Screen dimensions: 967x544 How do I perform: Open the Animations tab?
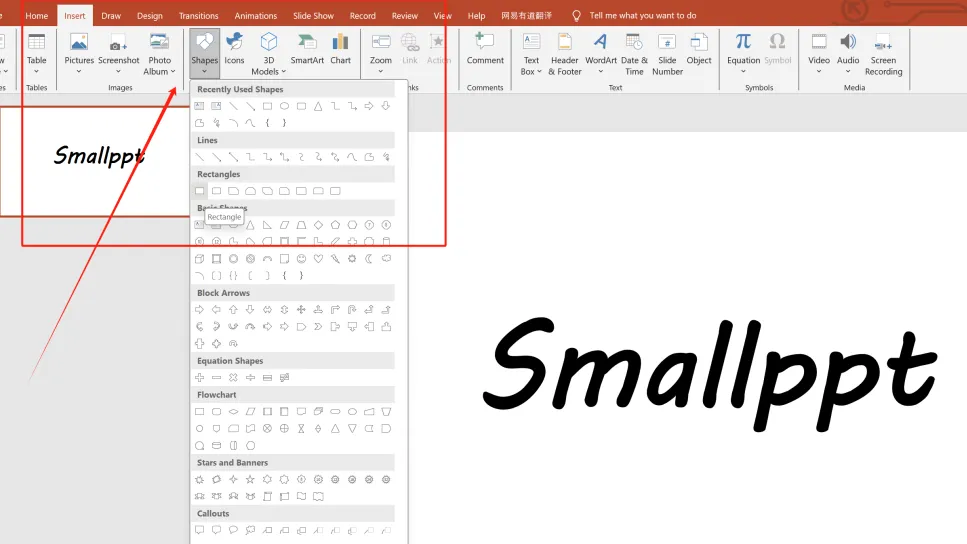tap(256, 15)
